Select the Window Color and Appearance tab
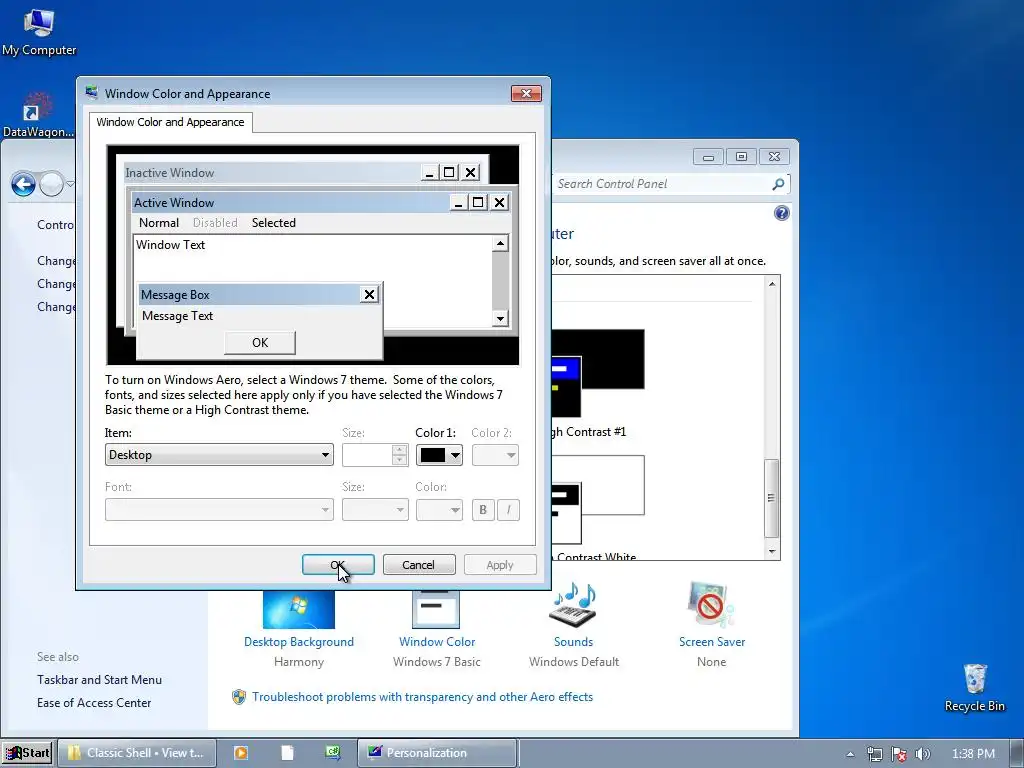 [x=170, y=122]
